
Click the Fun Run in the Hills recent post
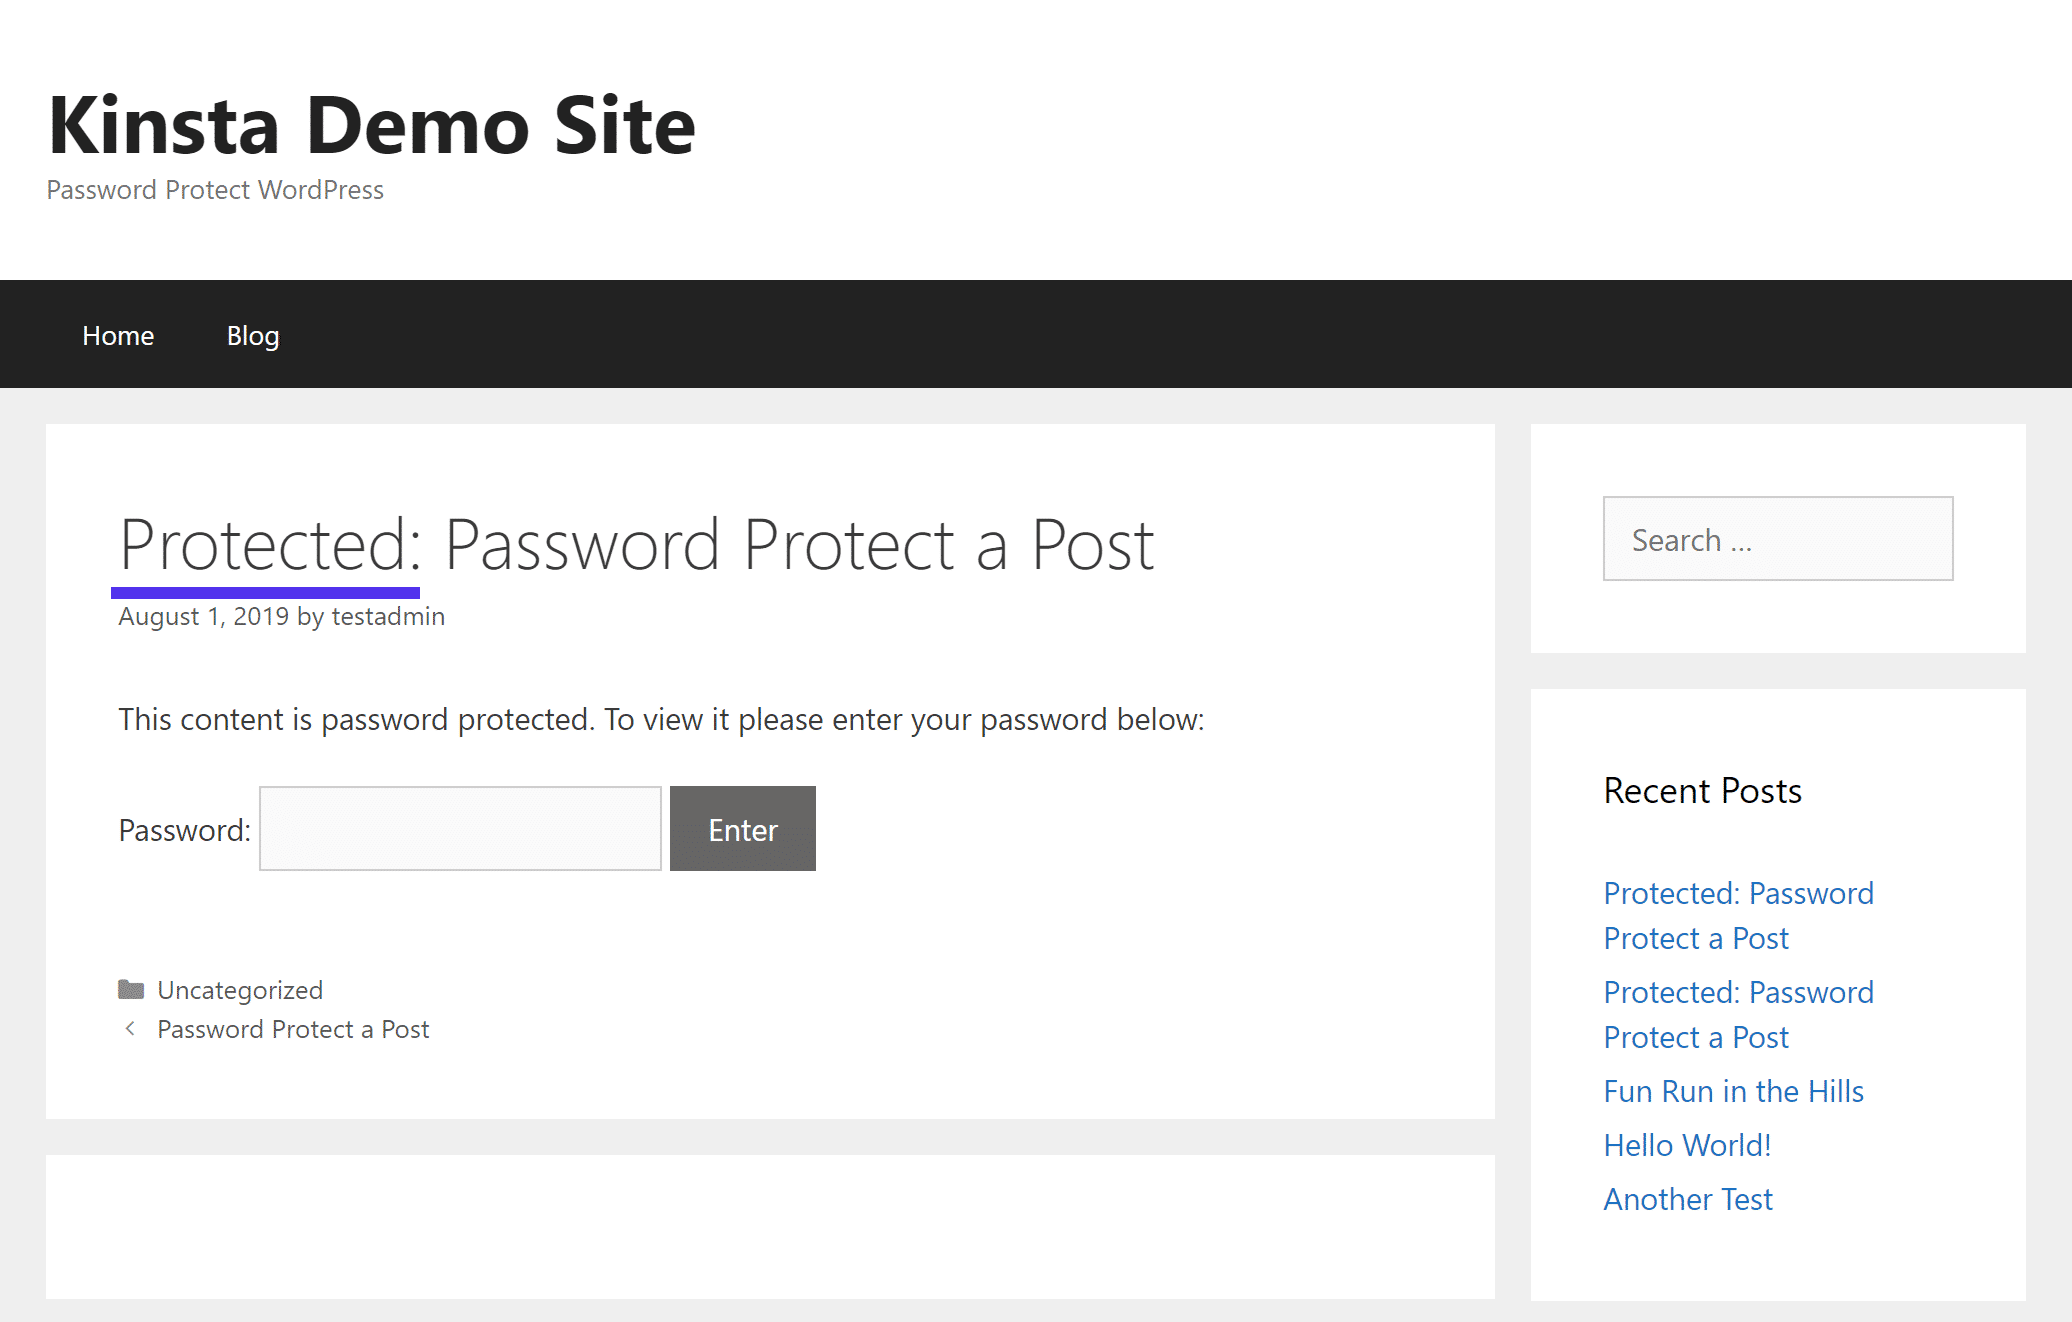[1732, 1089]
